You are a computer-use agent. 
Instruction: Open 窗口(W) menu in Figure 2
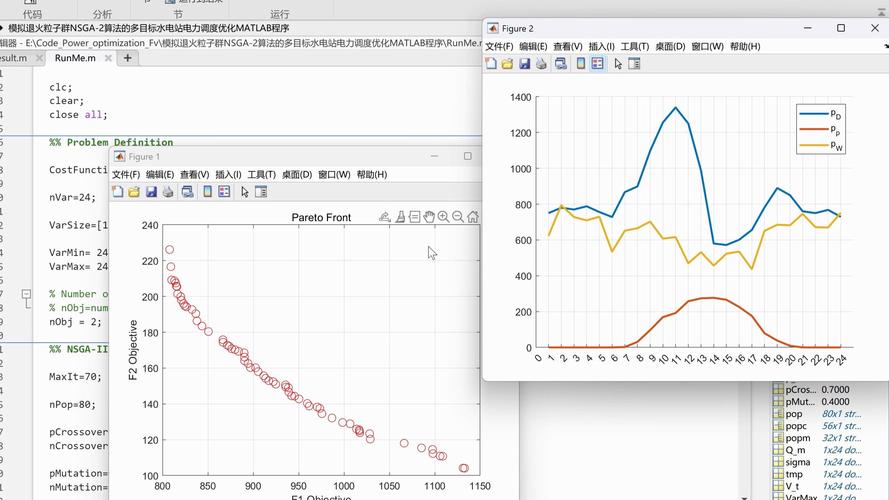pos(708,46)
